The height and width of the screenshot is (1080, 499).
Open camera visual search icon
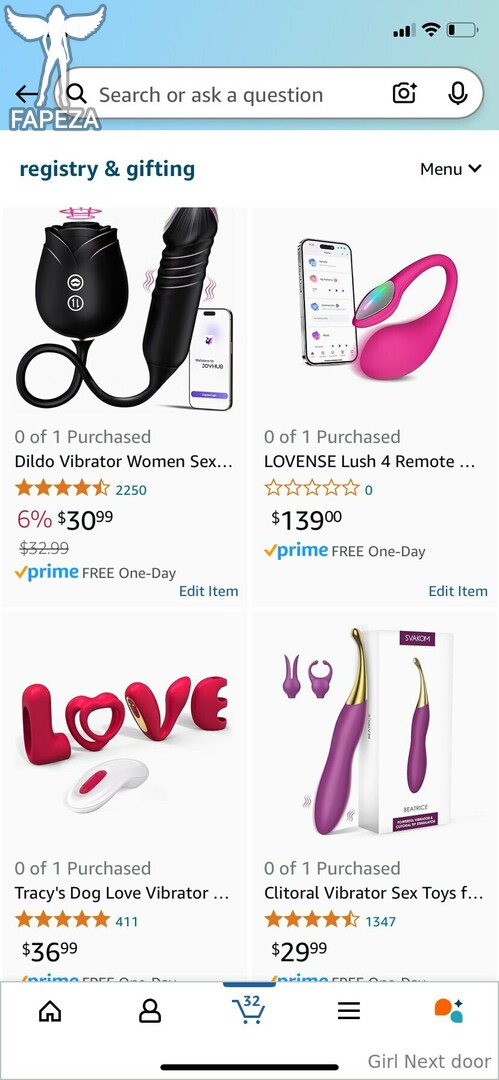click(x=405, y=93)
